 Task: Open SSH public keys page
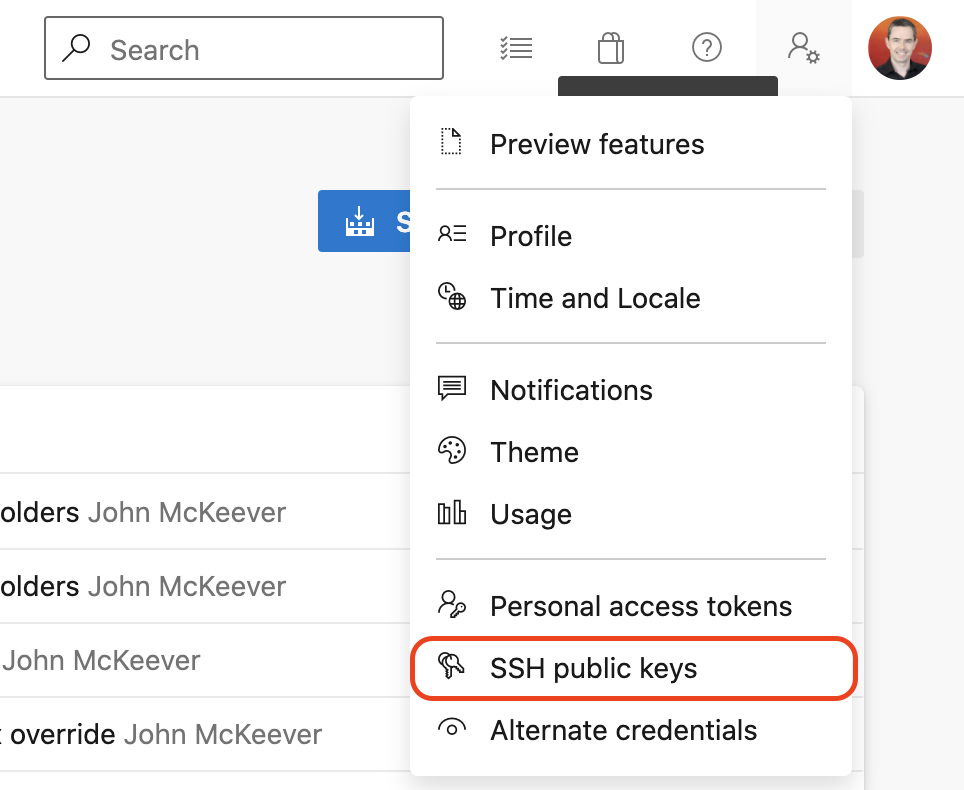[x=594, y=668]
